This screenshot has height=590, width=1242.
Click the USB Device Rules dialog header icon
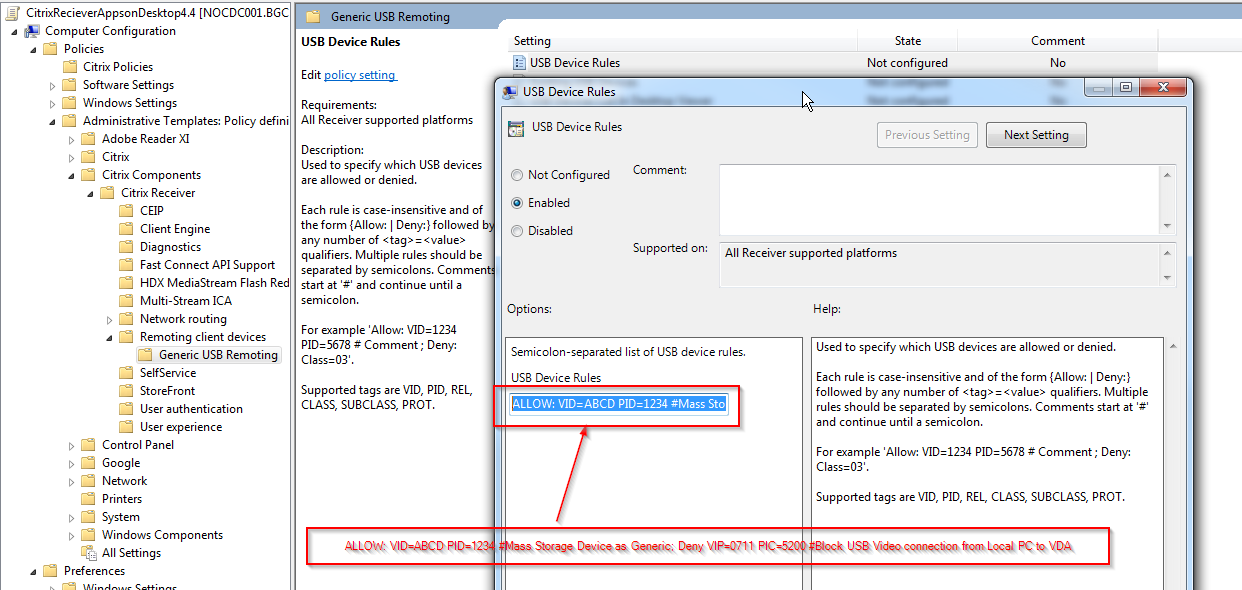tap(516, 128)
